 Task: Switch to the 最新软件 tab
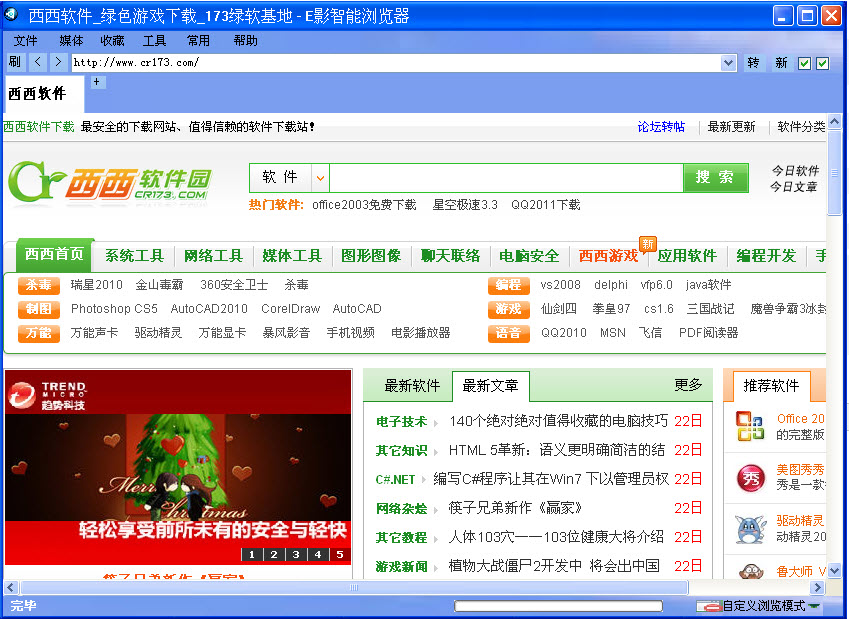click(412, 386)
